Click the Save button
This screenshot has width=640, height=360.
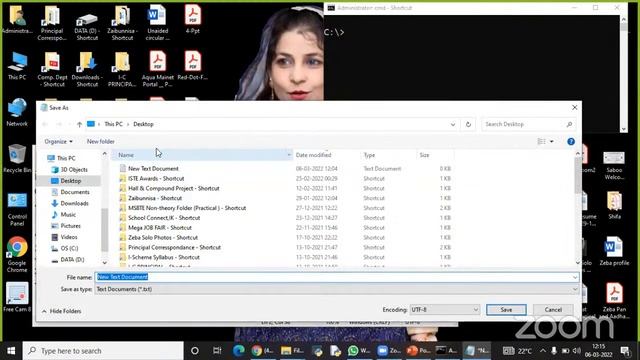click(x=506, y=310)
